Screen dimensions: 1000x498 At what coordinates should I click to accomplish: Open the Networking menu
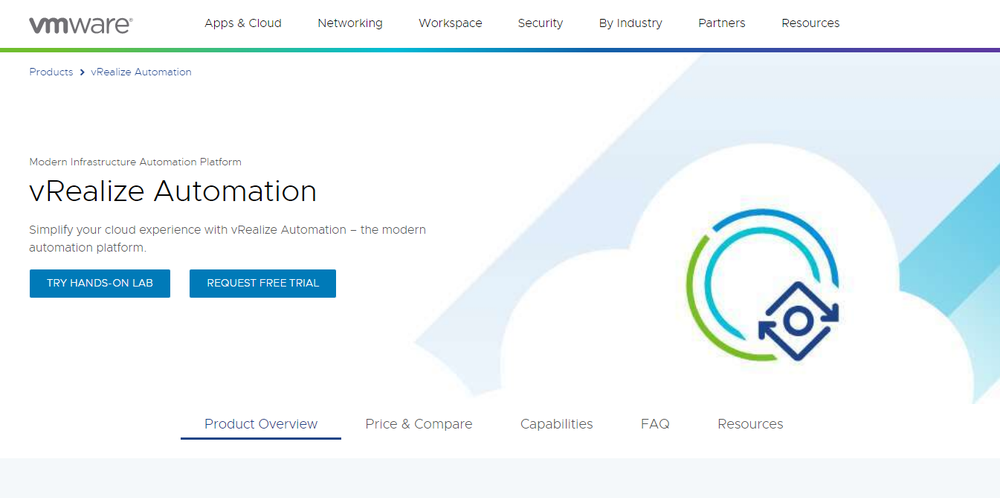point(350,23)
